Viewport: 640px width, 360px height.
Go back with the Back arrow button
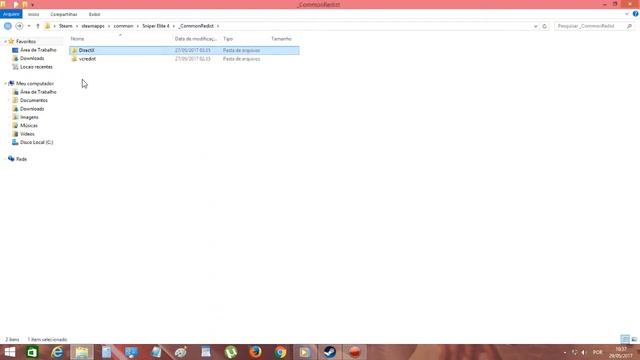tap(8, 26)
